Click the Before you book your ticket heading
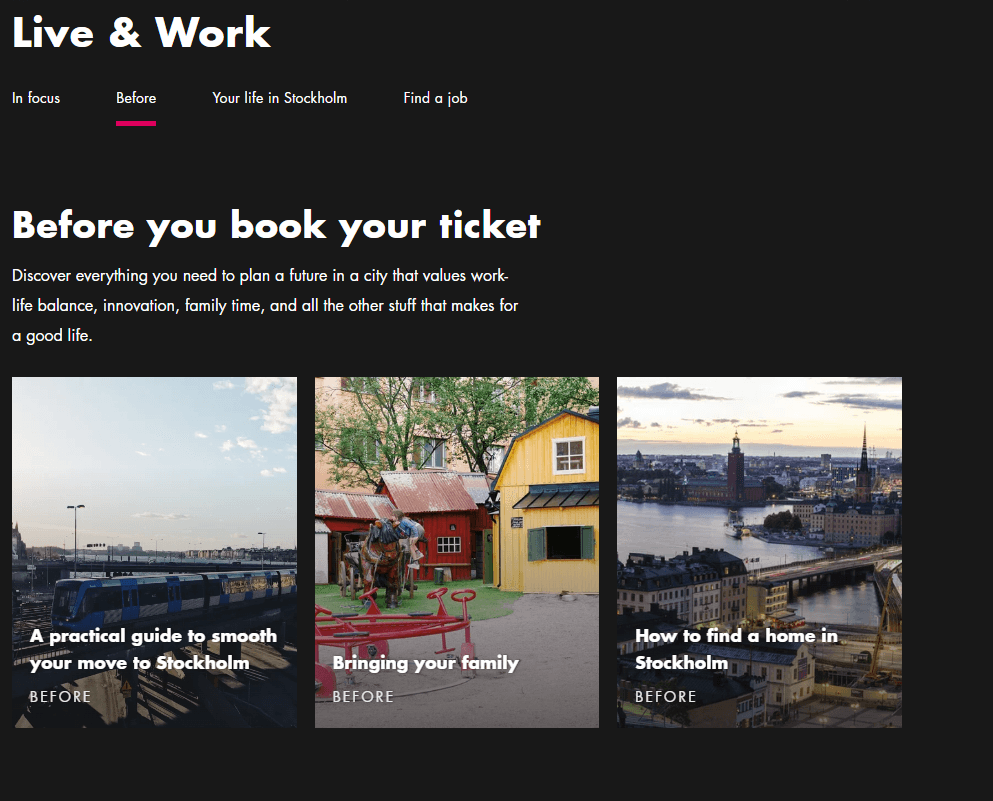The image size is (993, 801). [276, 225]
